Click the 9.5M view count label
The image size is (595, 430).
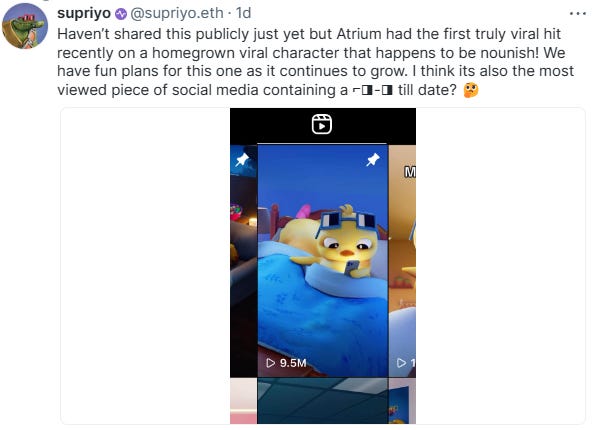click(x=293, y=363)
